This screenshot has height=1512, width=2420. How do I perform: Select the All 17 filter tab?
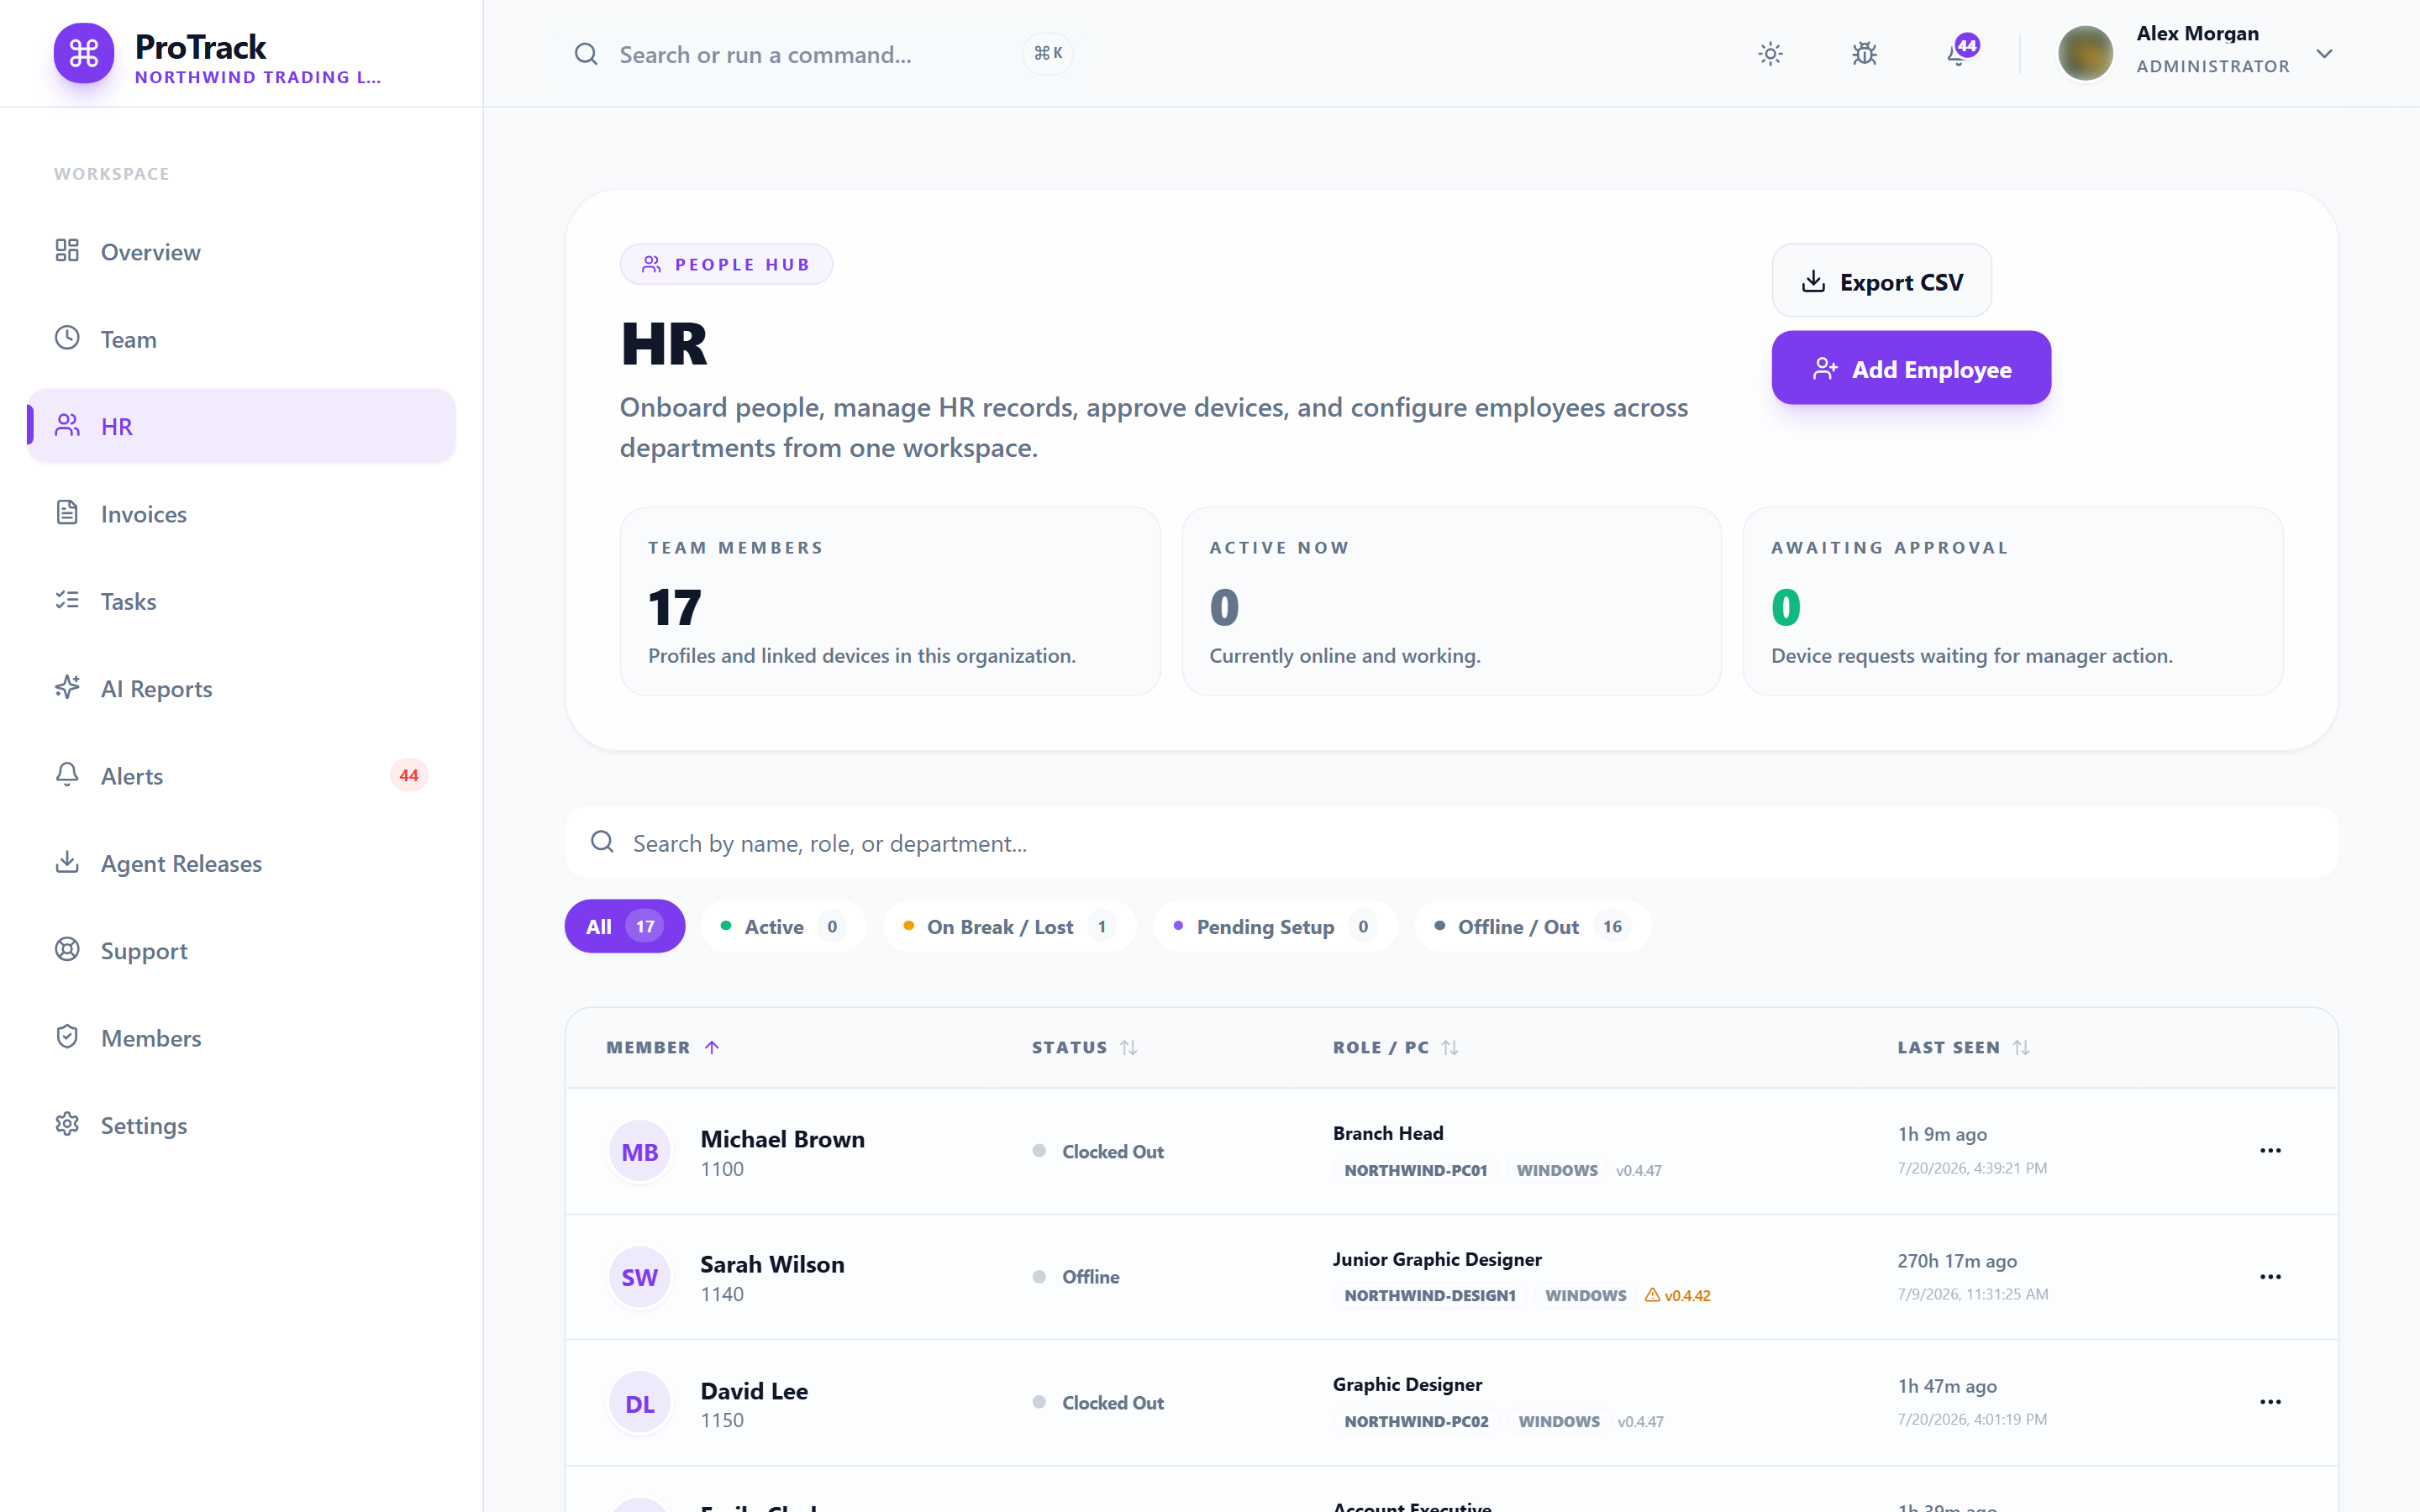point(624,926)
